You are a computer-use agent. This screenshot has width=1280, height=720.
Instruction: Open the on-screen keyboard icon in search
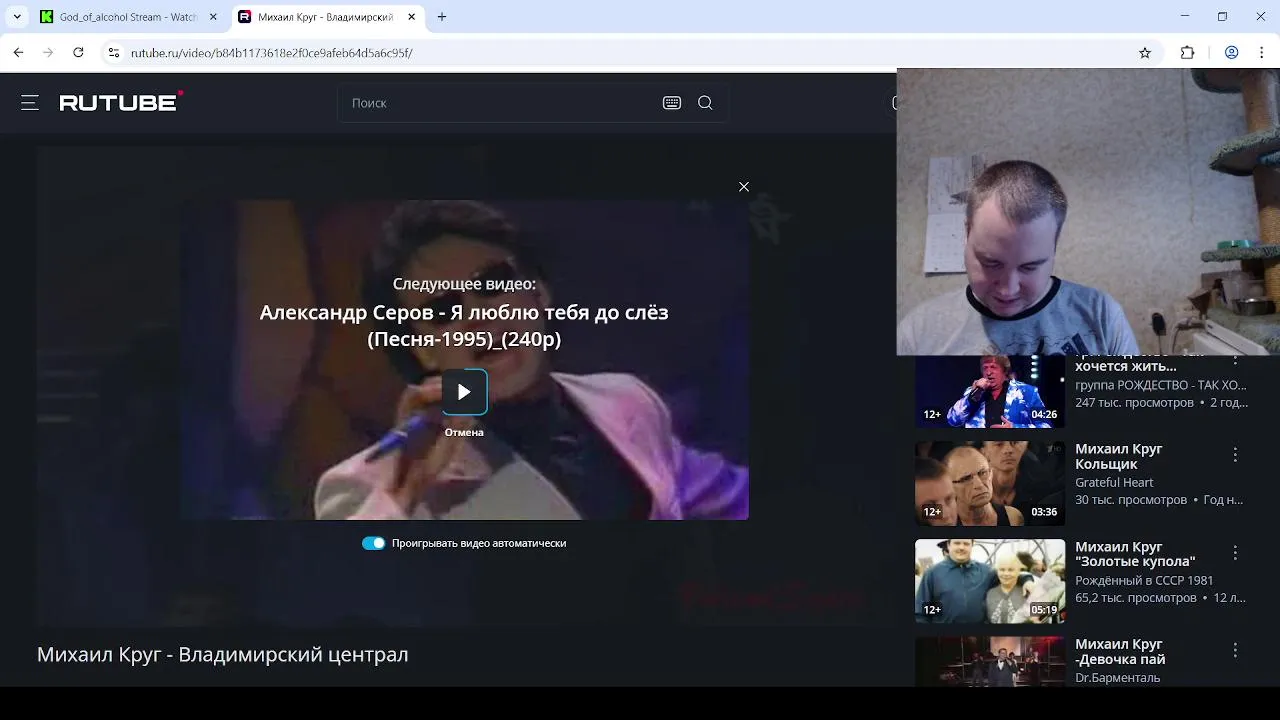pos(672,103)
